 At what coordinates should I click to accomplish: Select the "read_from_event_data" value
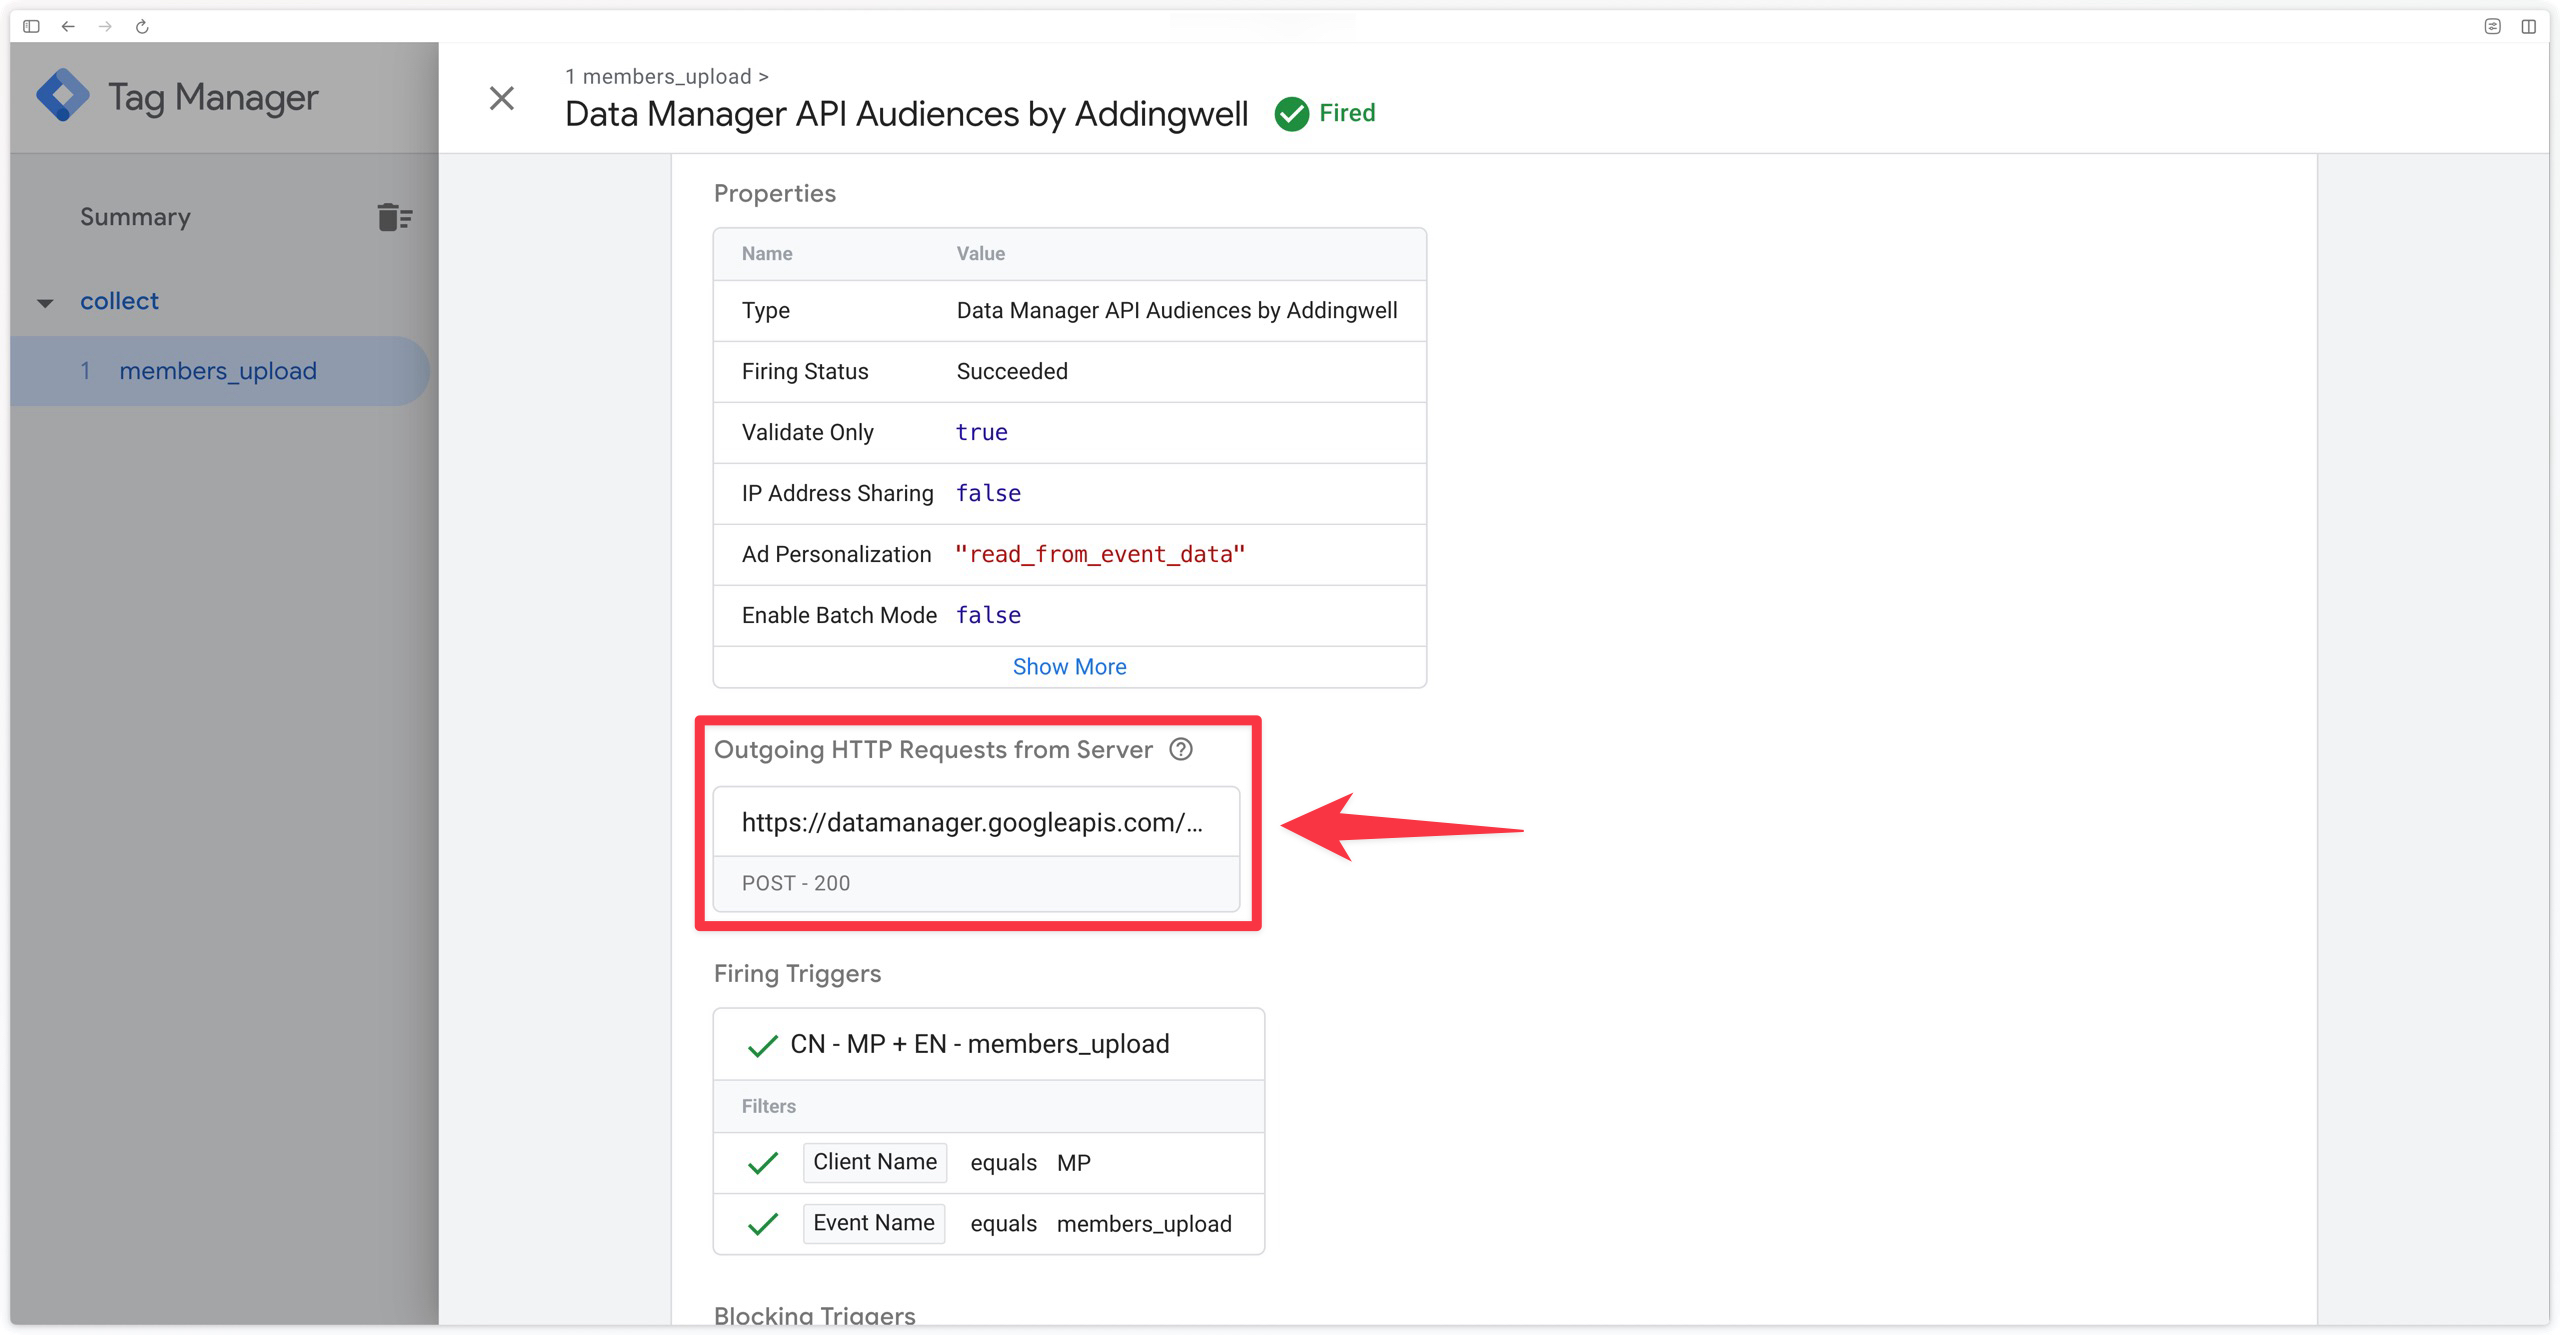pyautogui.click(x=1100, y=554)
